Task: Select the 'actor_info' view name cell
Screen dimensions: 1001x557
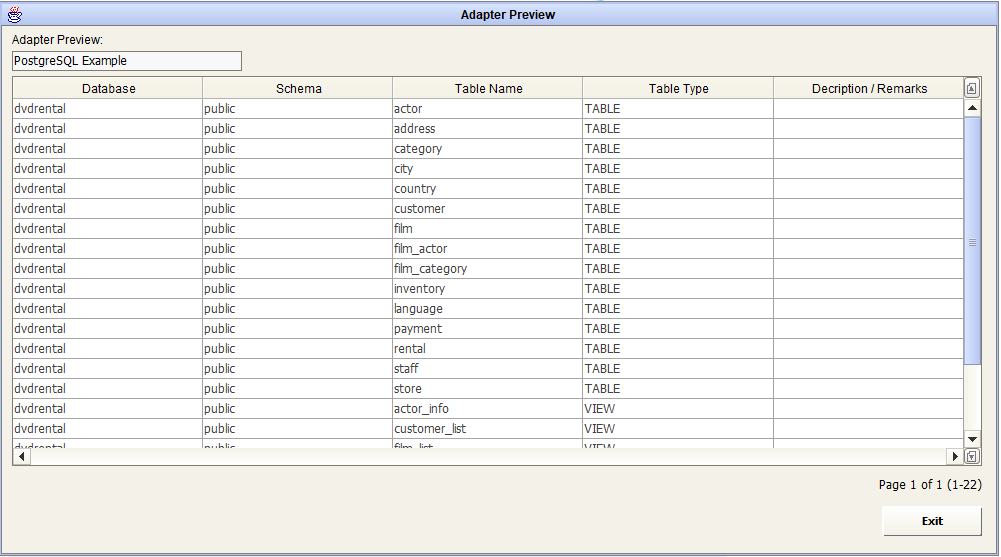Action: point(488,408)
